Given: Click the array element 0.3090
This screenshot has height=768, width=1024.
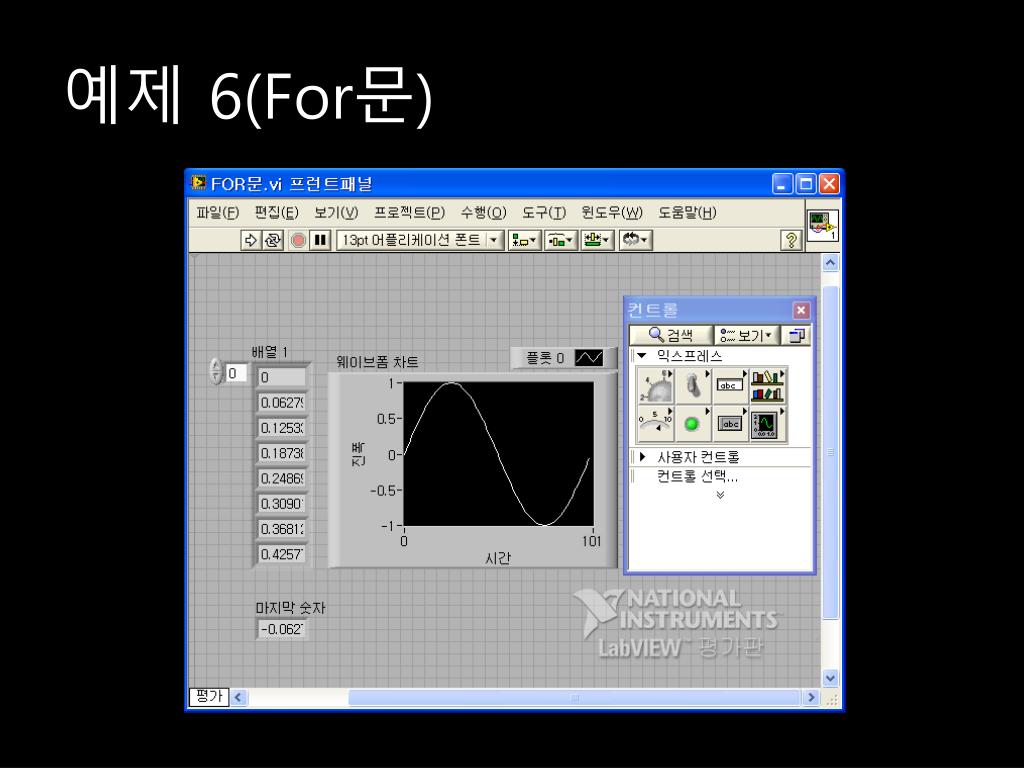Looking at the screenshot, I should click(x=282, y=504).
